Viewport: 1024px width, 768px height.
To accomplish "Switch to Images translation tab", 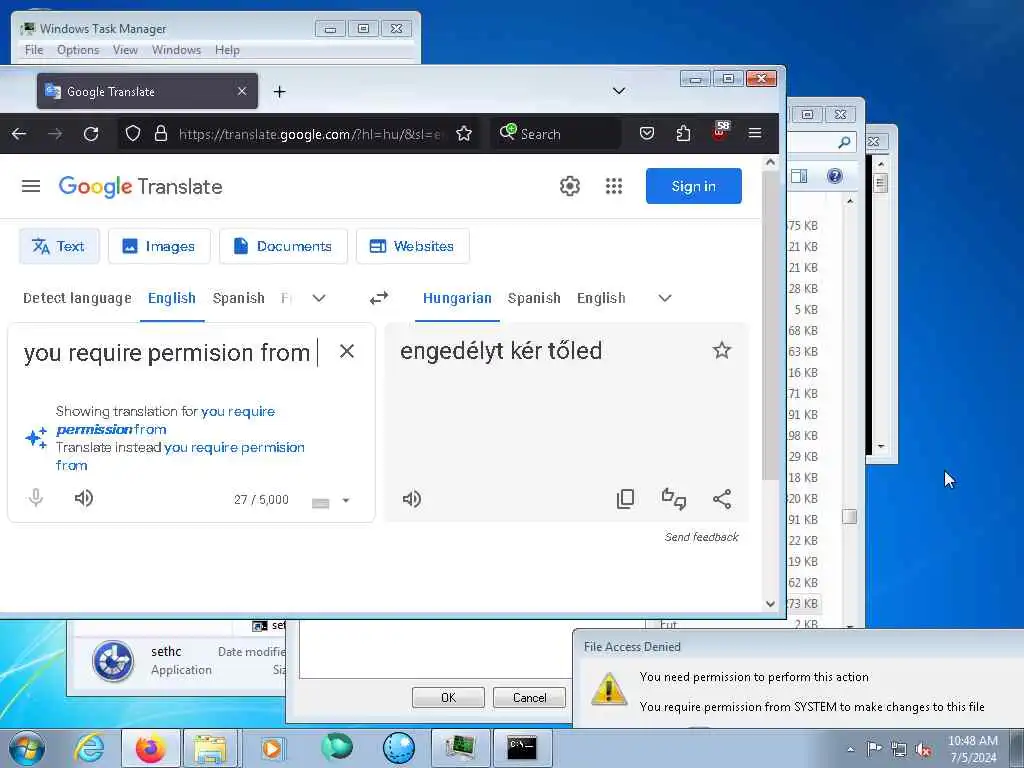I will click(x=159, y=246).
